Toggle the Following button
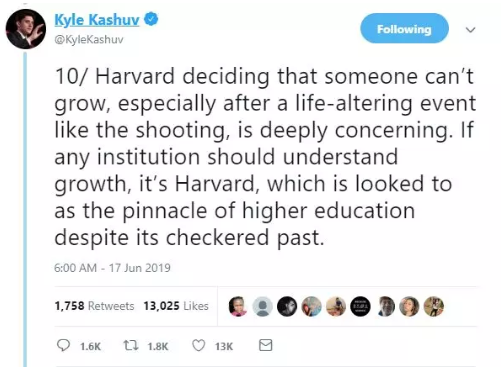The image size is (501, 382). tap(404, 29)
